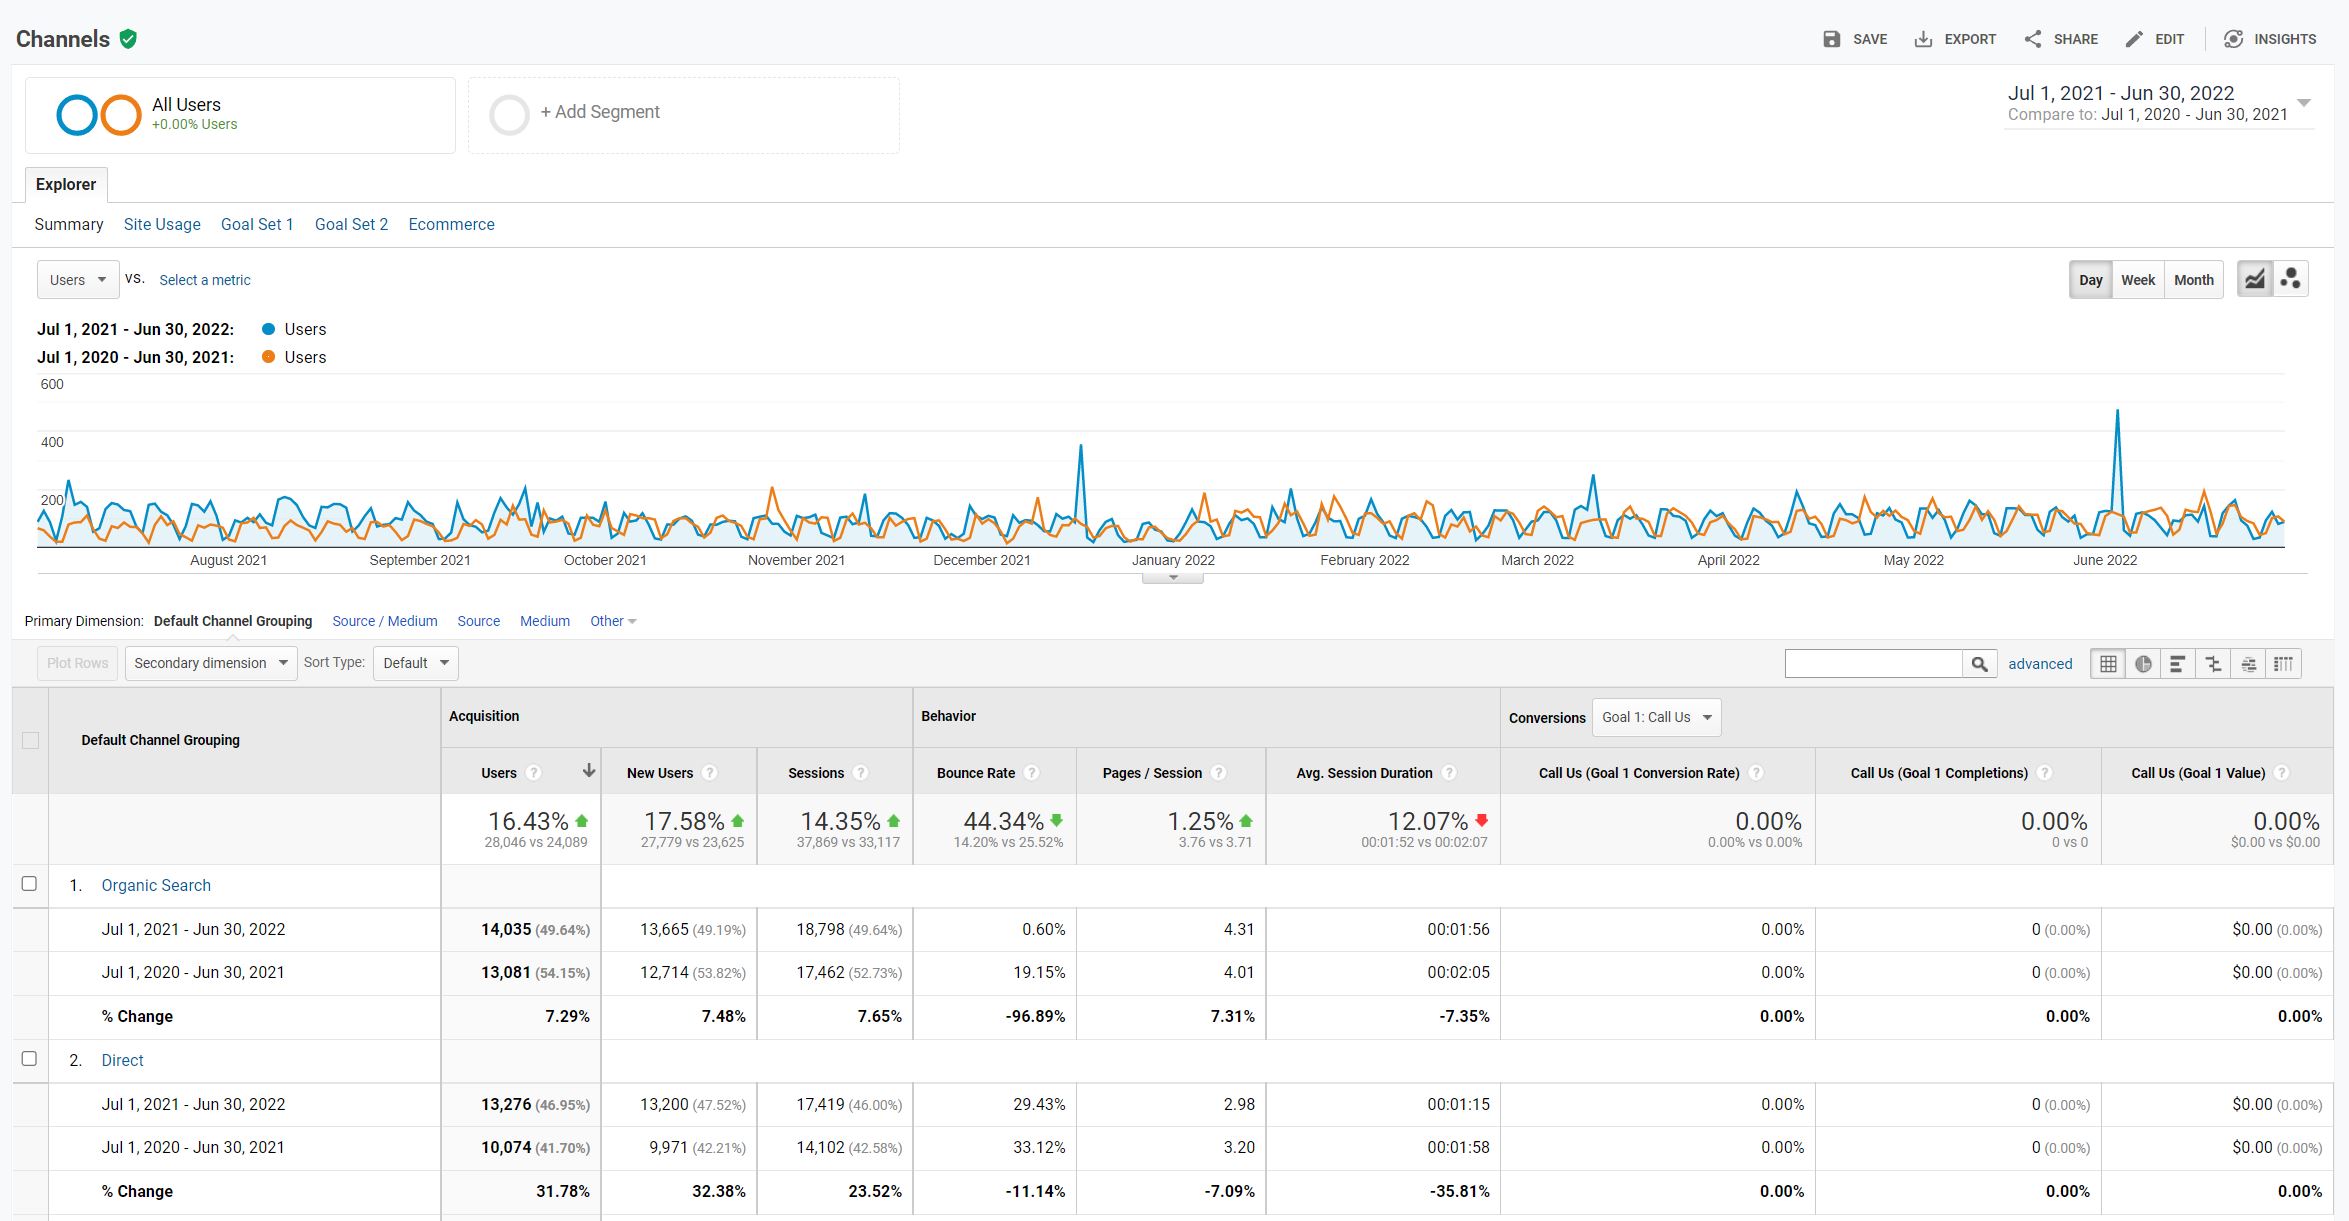Check the Organic Search row checkbox
Screen dimensions: 2349x1221
coord(29,884)
